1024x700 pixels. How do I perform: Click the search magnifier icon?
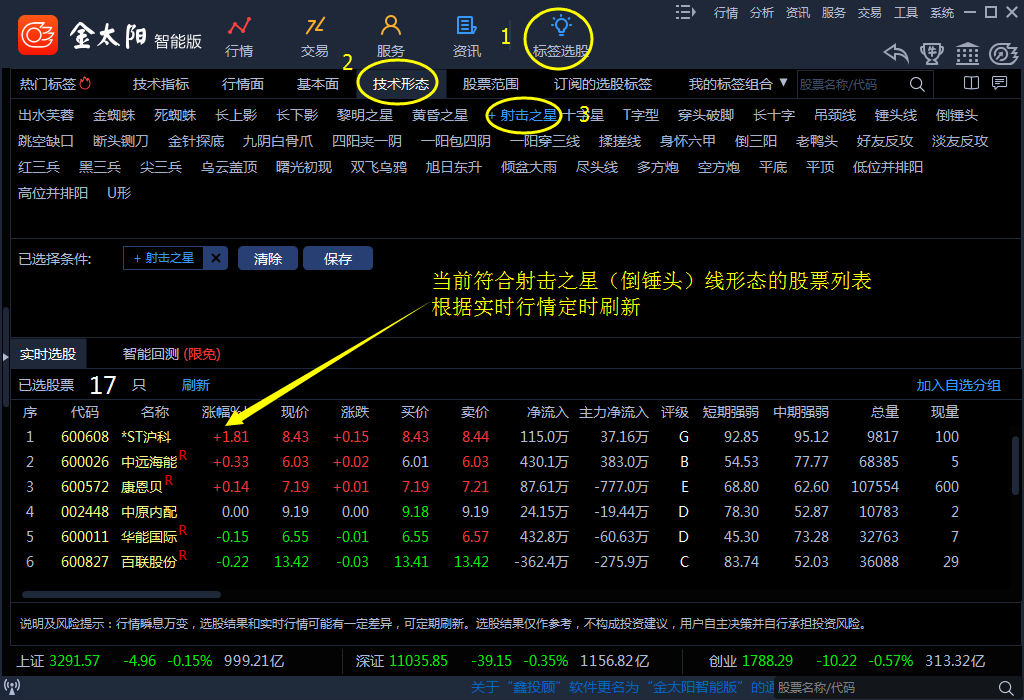point(917,85)
